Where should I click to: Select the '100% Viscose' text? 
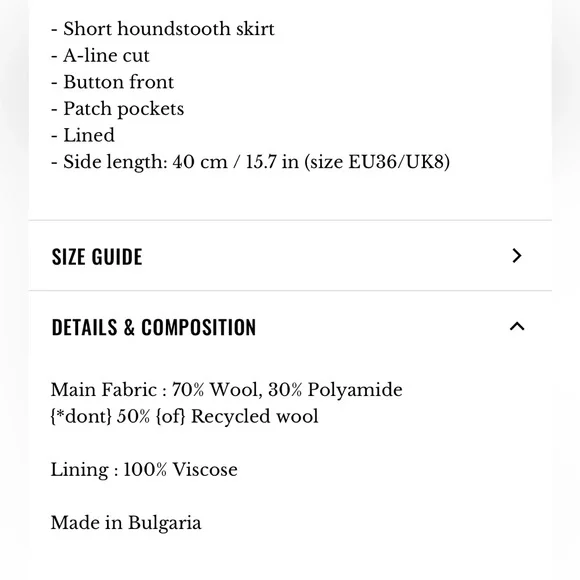pyautogui.click(x=180, y=470)
